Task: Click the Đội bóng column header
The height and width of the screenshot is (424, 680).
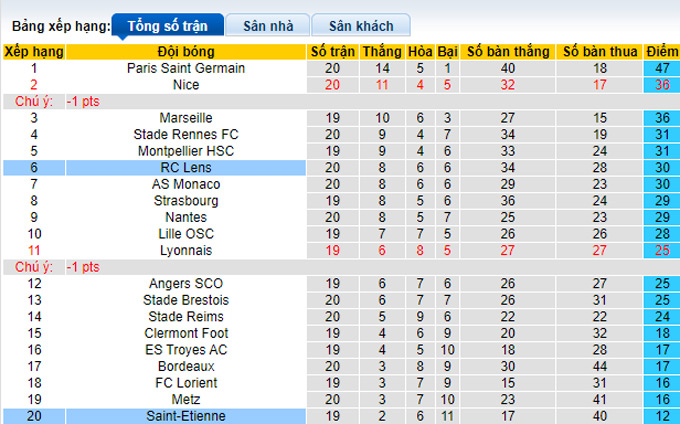Action: [186, 51]
